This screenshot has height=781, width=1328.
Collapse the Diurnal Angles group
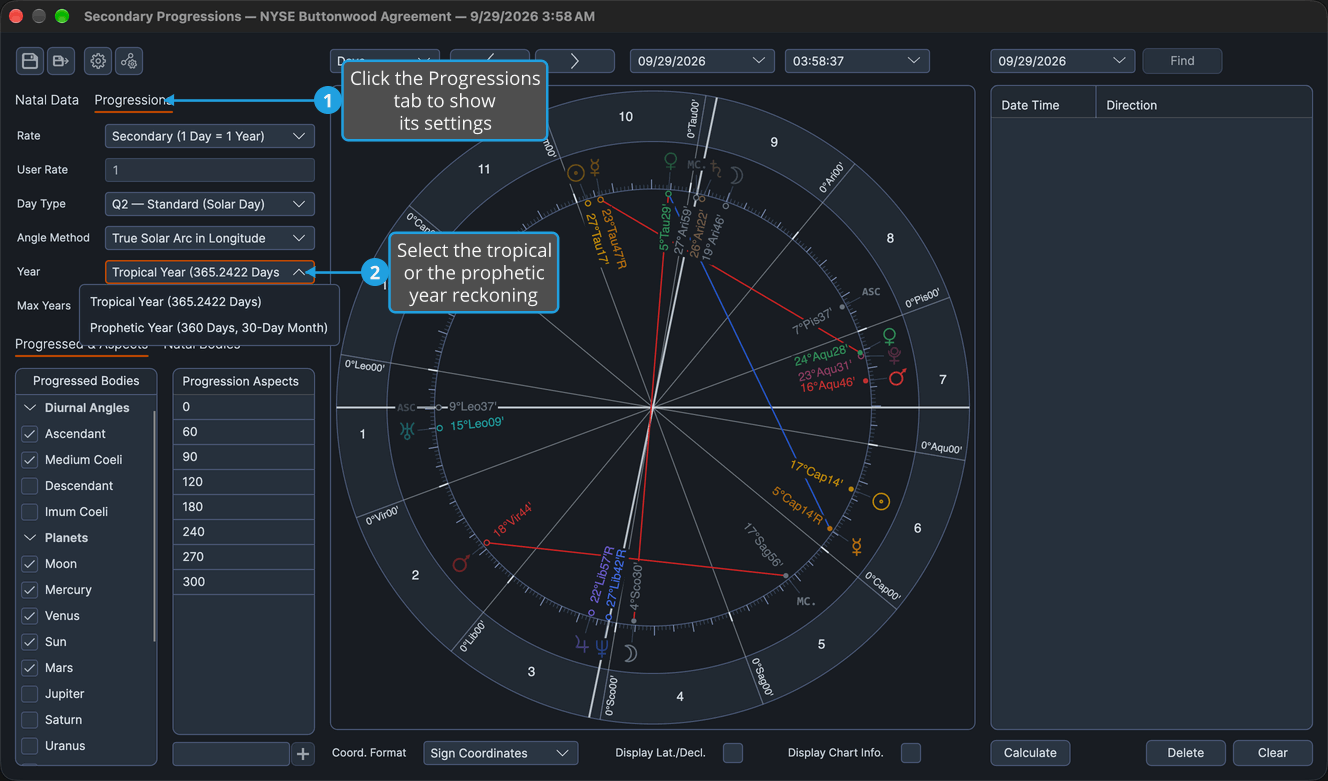[x=30, y=408]
